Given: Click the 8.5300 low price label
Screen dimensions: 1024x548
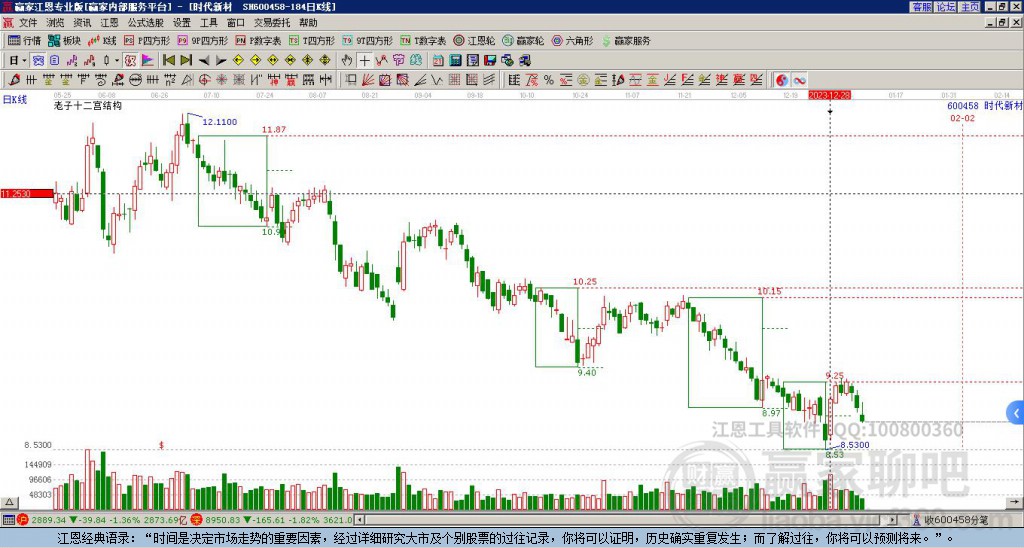Looking at the screenshot, I should click(855, 445).
